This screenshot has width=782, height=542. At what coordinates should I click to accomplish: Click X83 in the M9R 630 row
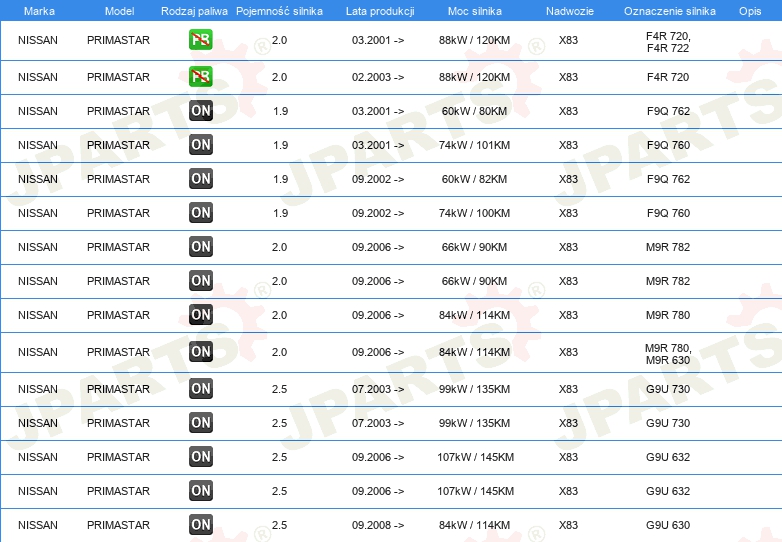pos(568,352)
